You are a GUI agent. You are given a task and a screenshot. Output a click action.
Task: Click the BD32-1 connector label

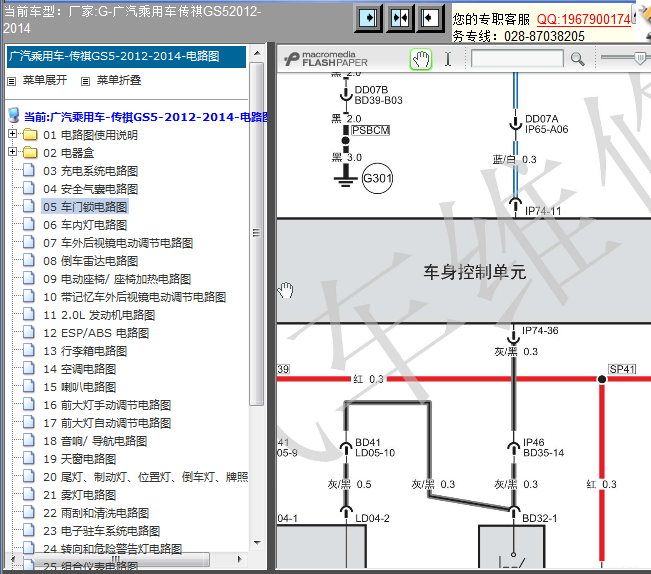(539, 518)
